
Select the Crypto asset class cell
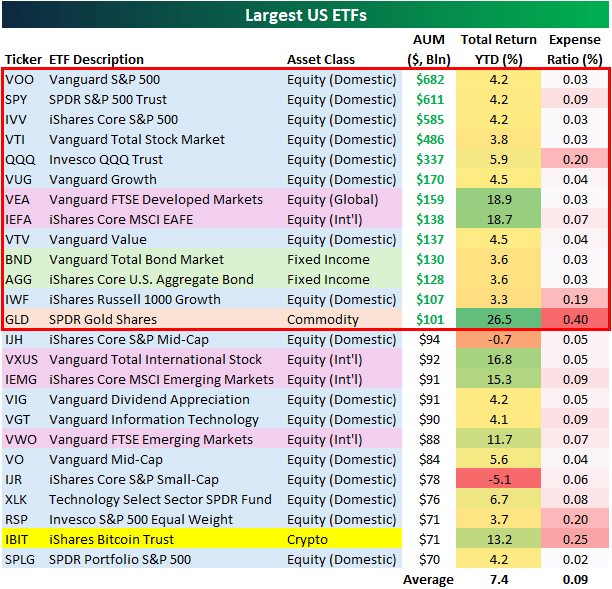309,539
